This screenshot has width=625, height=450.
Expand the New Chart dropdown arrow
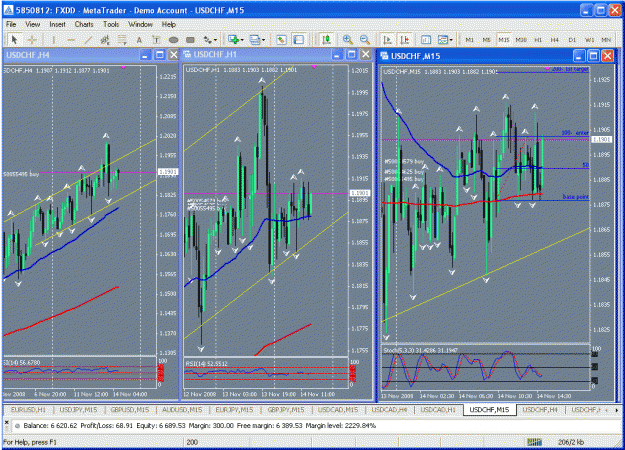pos(242,40)
